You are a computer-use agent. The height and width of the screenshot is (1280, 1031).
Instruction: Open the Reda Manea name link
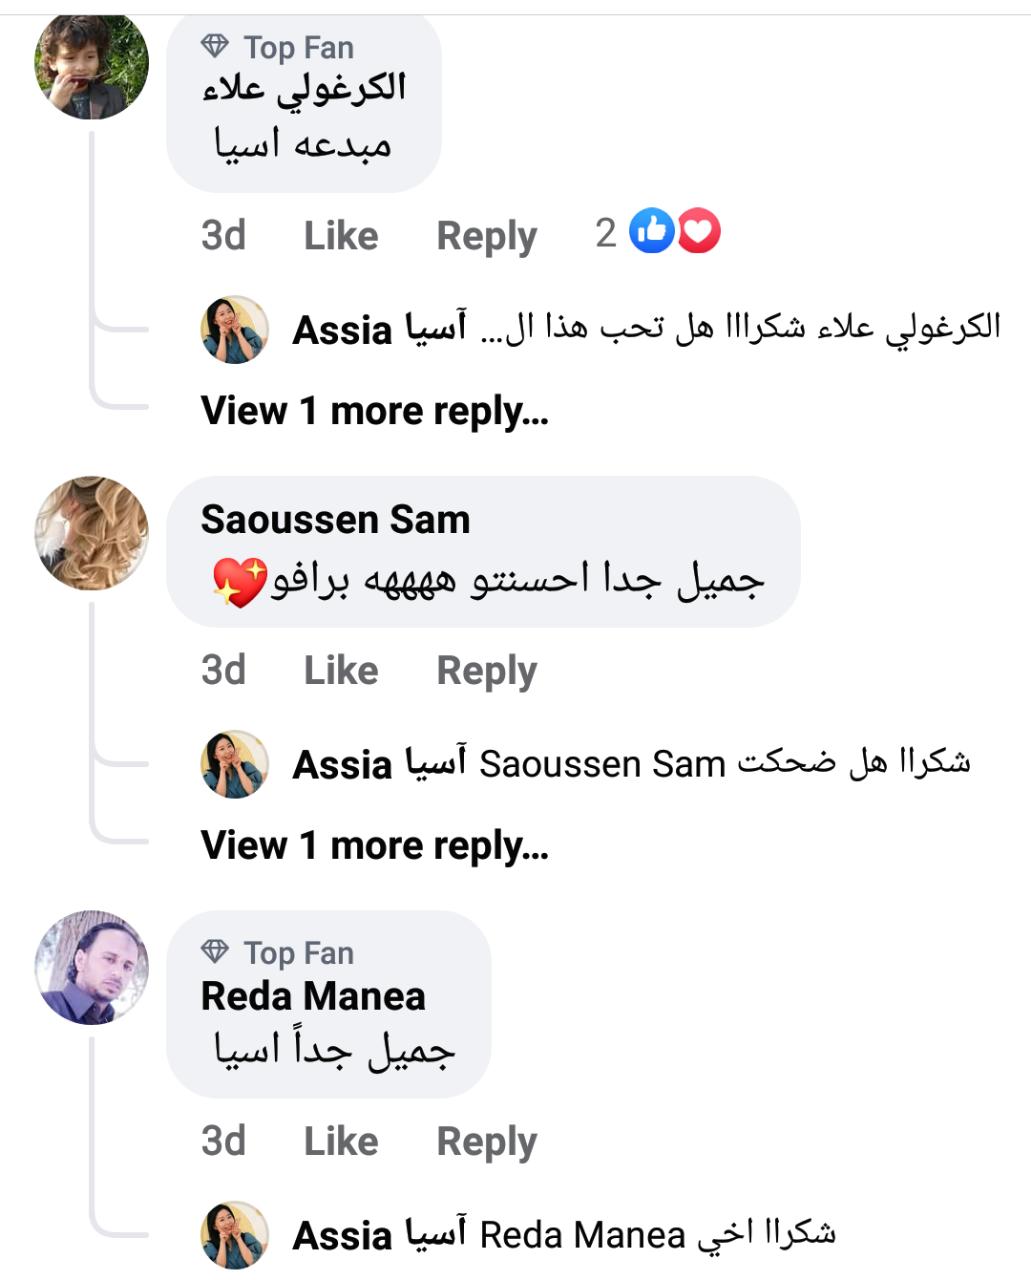(x=313, y=996)
